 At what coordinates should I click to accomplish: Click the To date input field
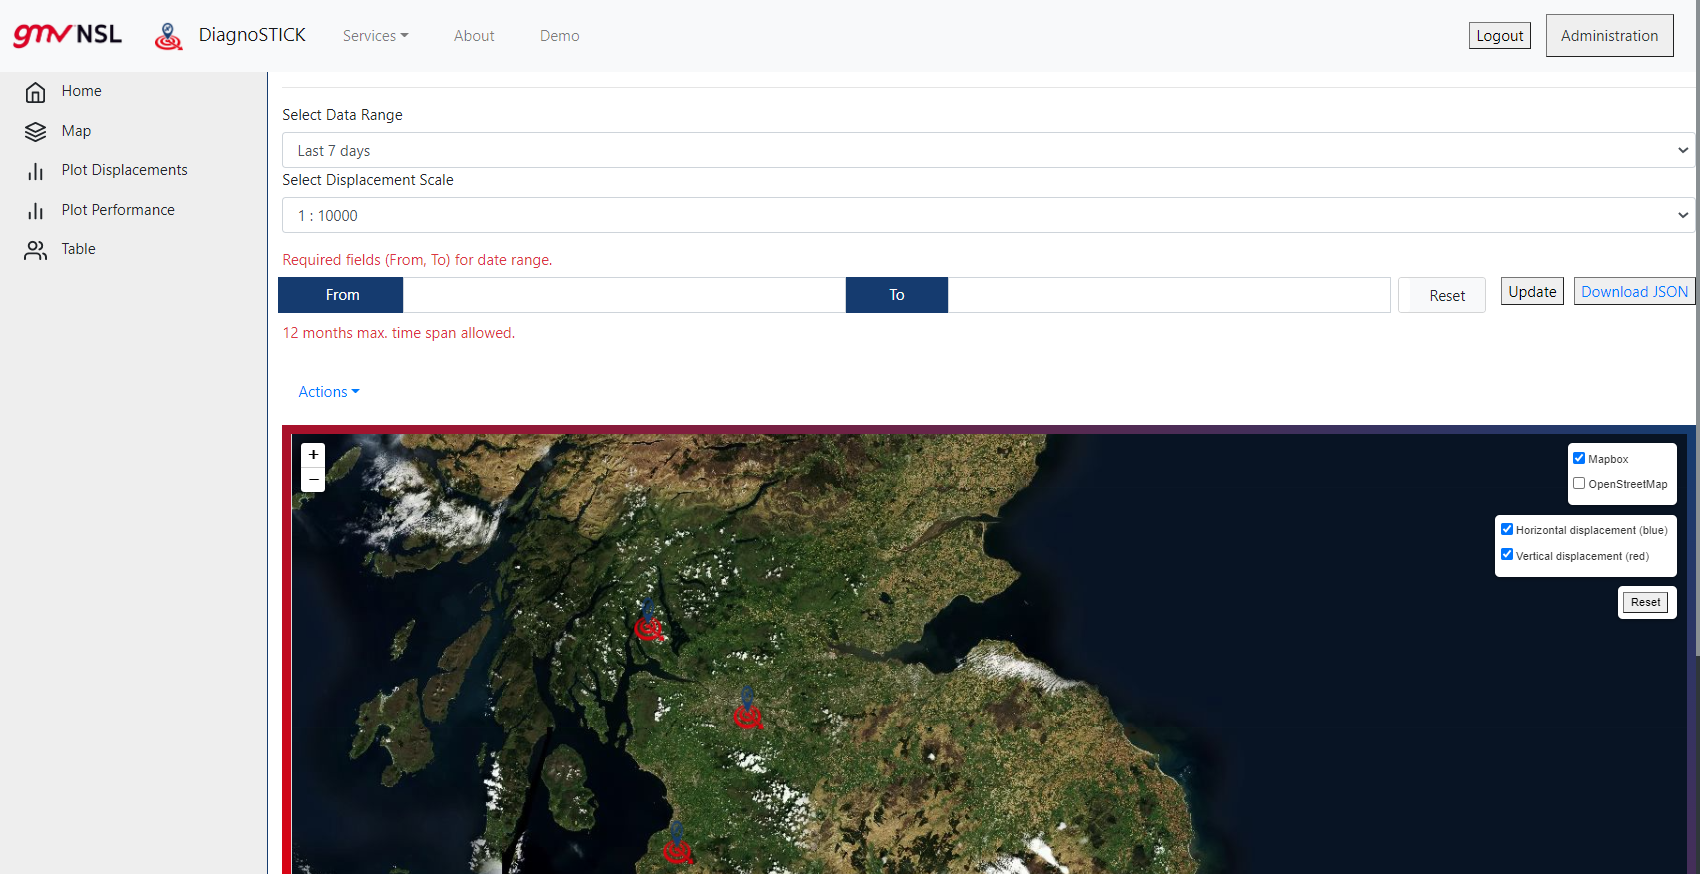pos(1169,295)
